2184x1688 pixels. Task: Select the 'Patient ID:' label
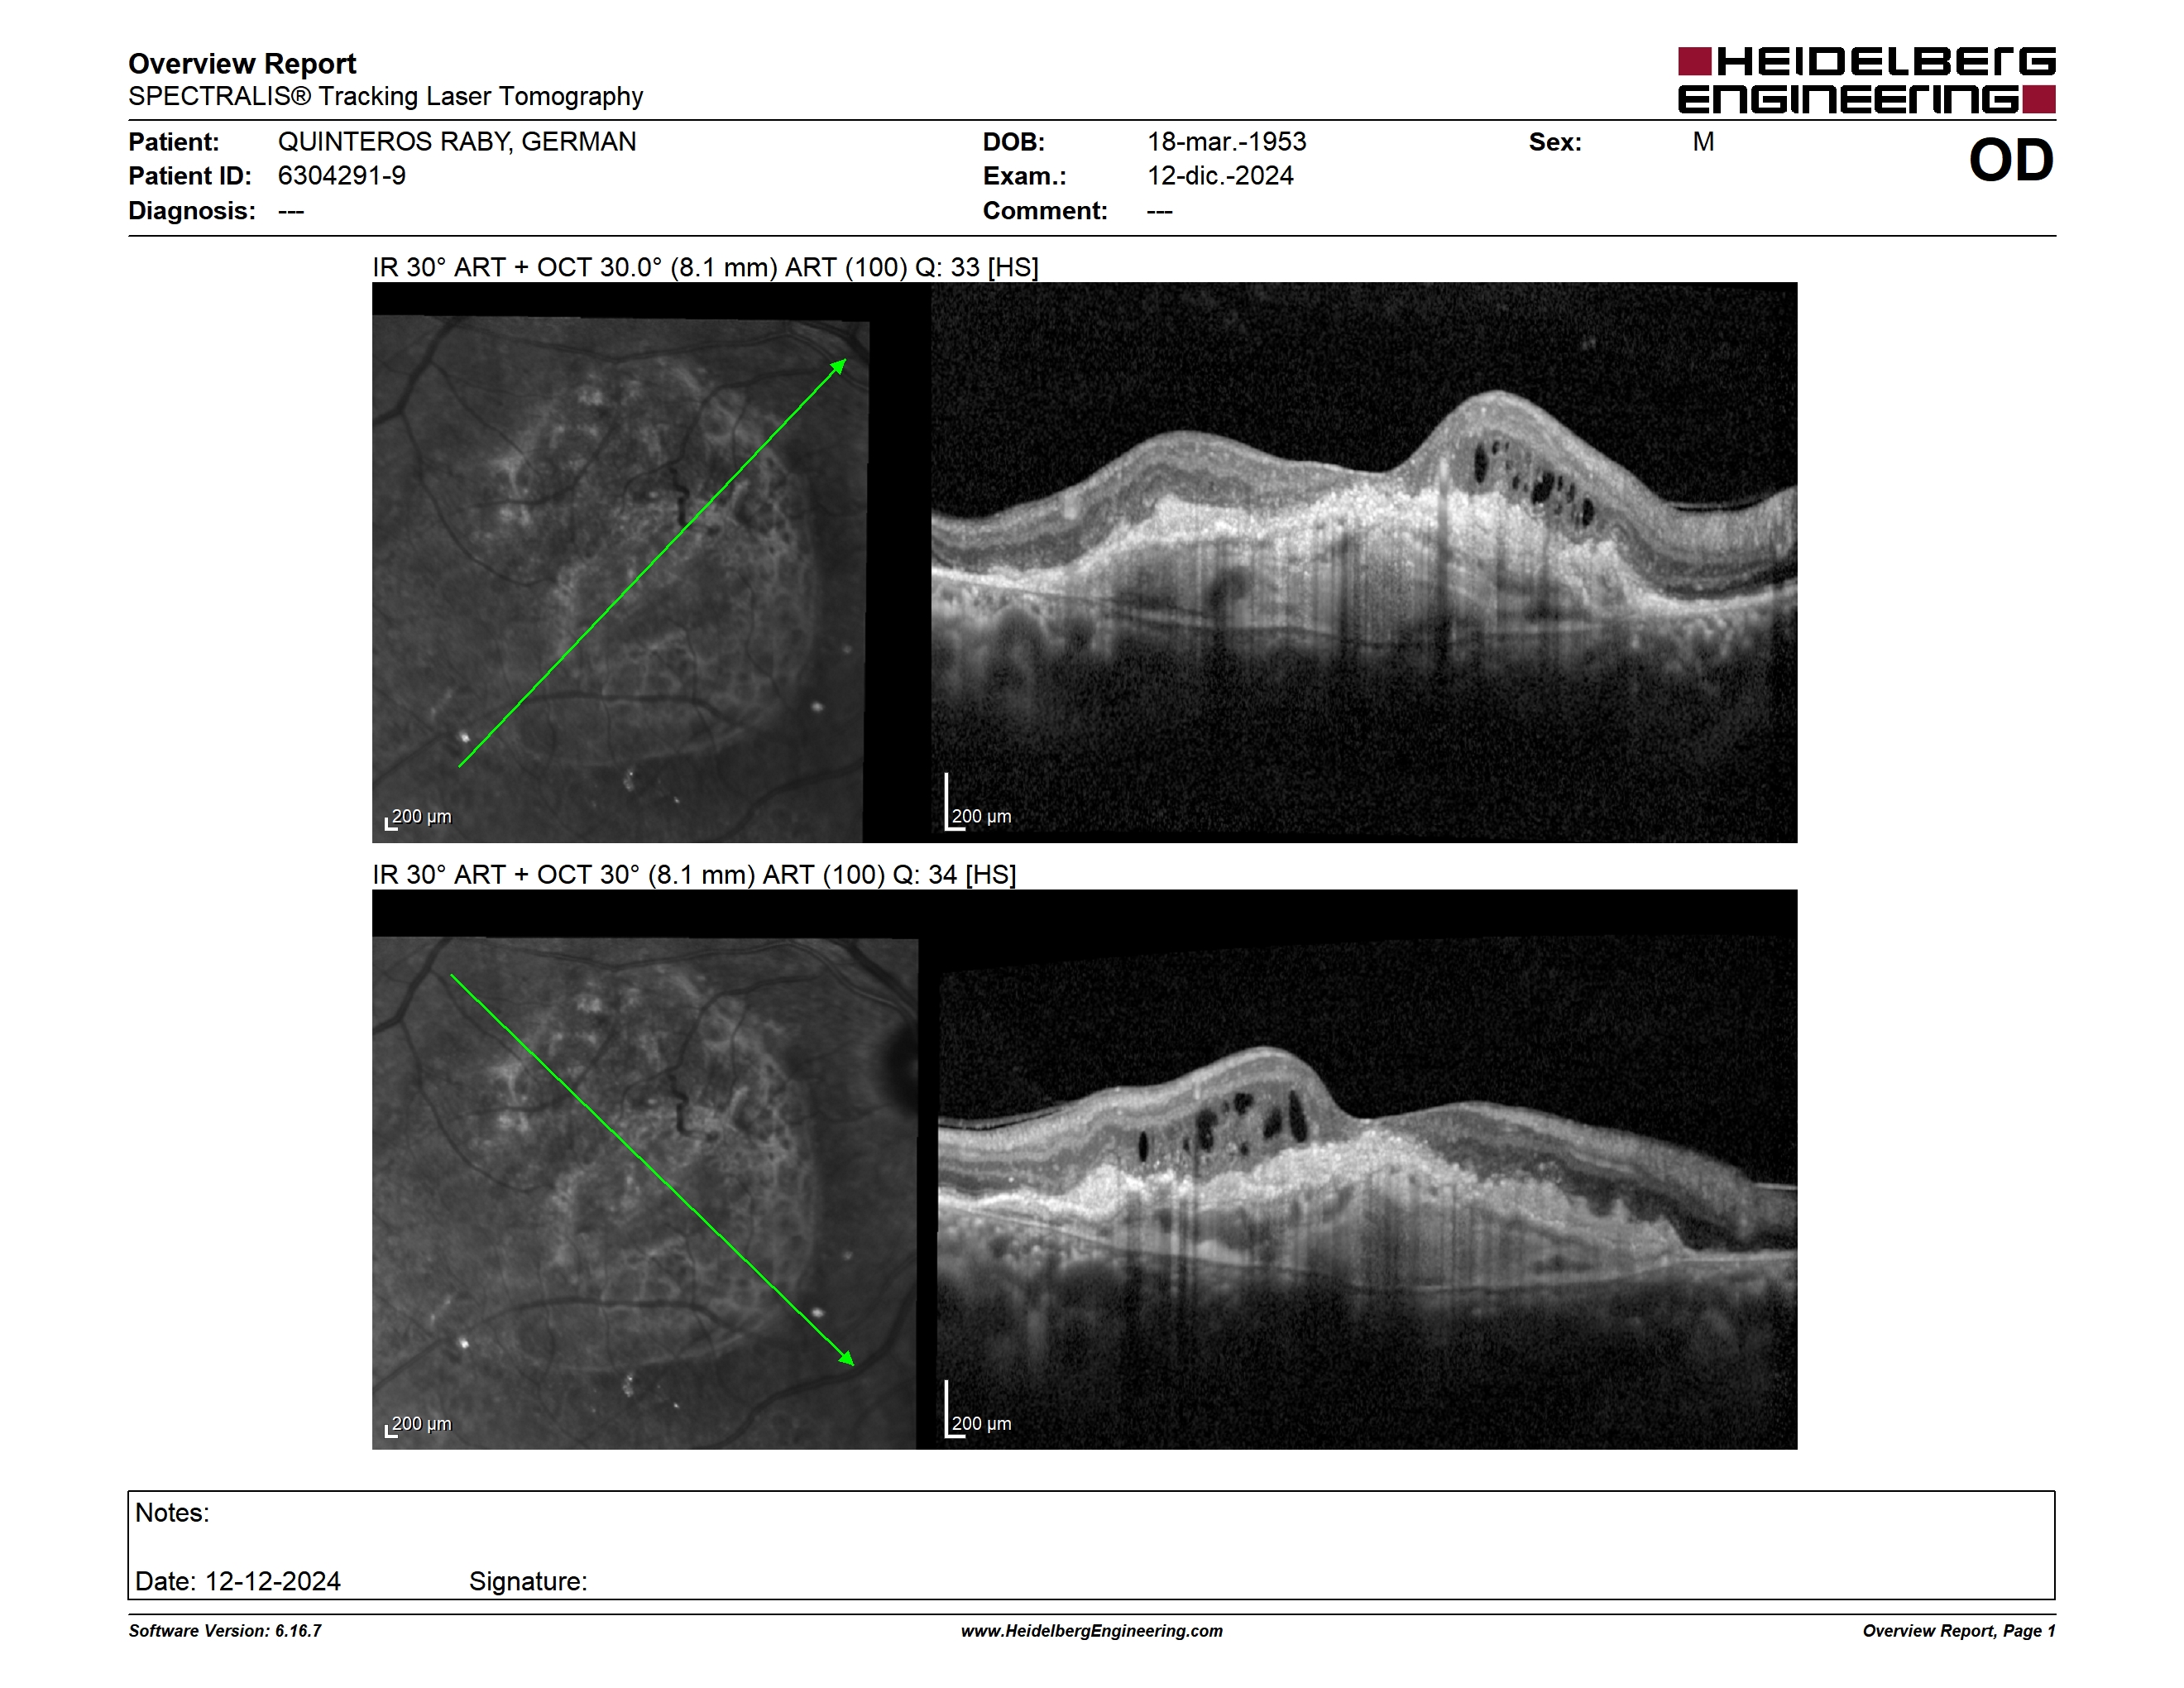pyautogui.click(x=190, y=176)
